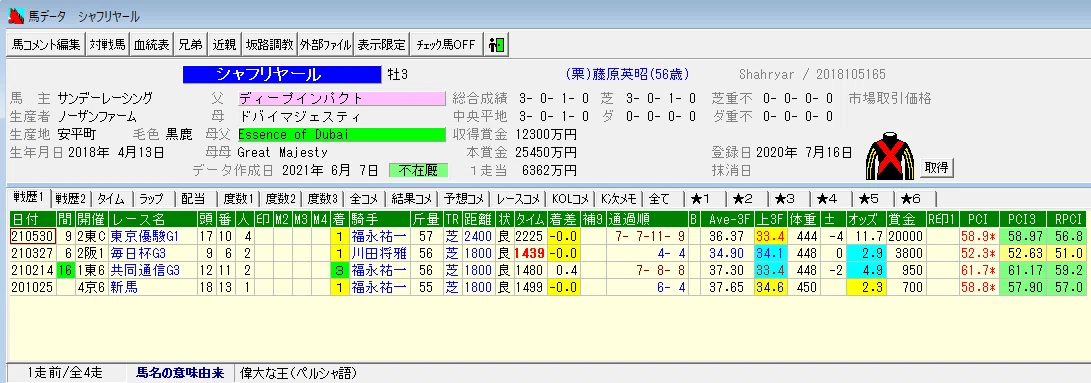Switch to ラップ tab
This screenshot has width=1091, height=383.
tap(152, 198)
